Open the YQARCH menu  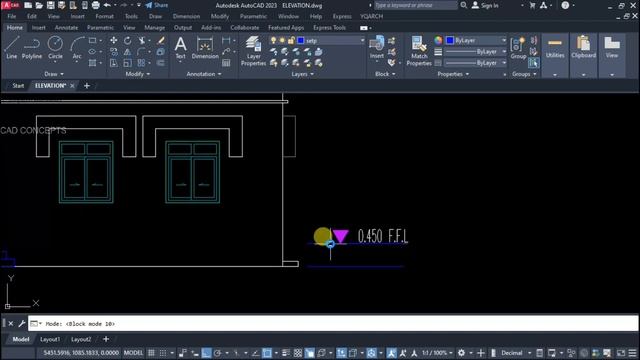(x=371, y=16)
